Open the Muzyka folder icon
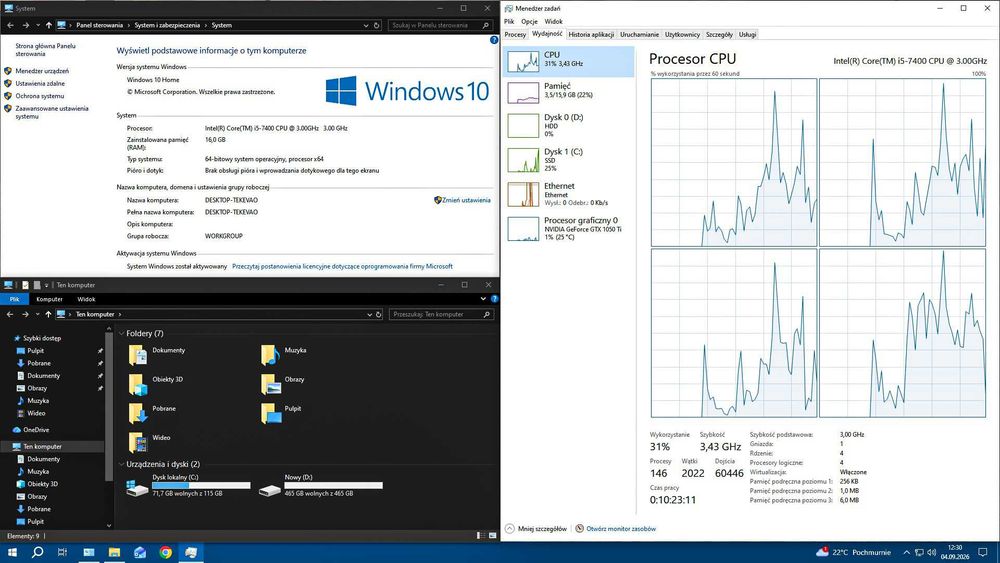Image resolution: width=1000 pixels, height=563 pixels. 270,355
